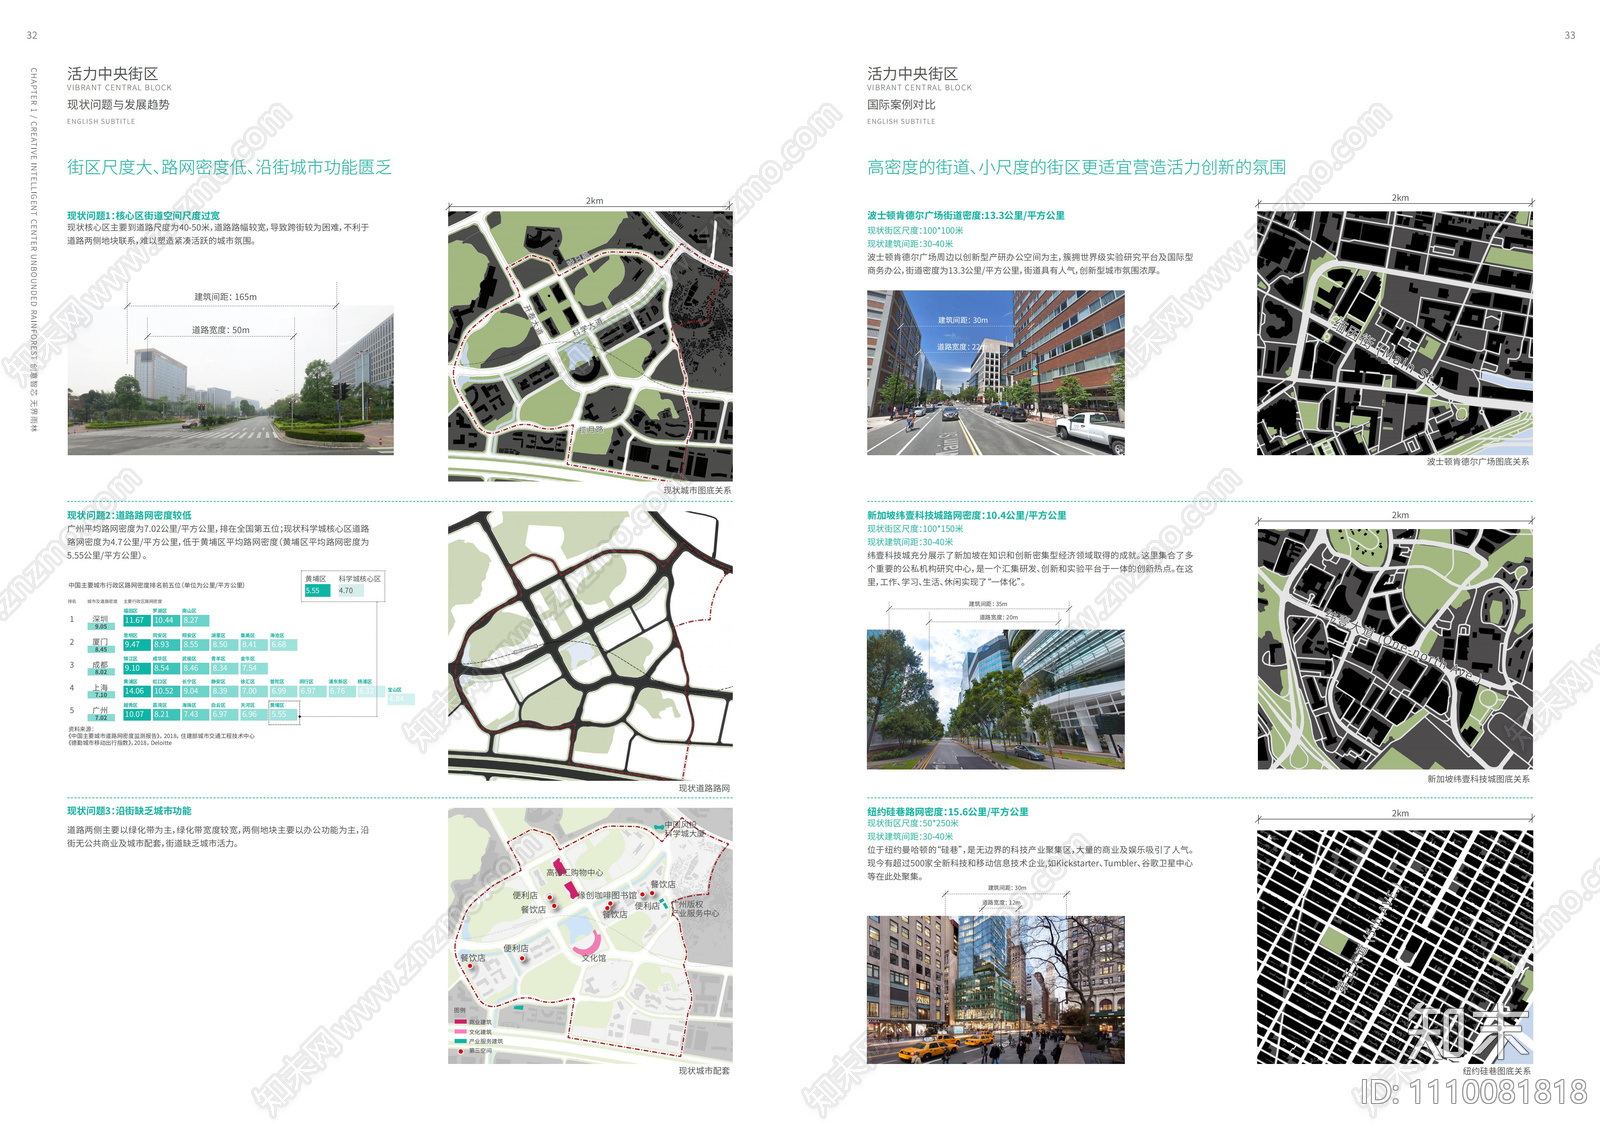The height and width of the screenshot is (1131, 1600).
Task: Click the headline 街区尺度大、路网密度低、沿街城市功能匮乏
Action: pyautogui.click(x=229, y=167)
